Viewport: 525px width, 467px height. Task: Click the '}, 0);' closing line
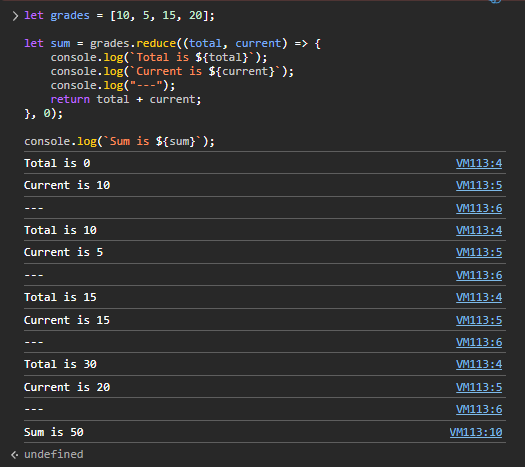(44, 114)
